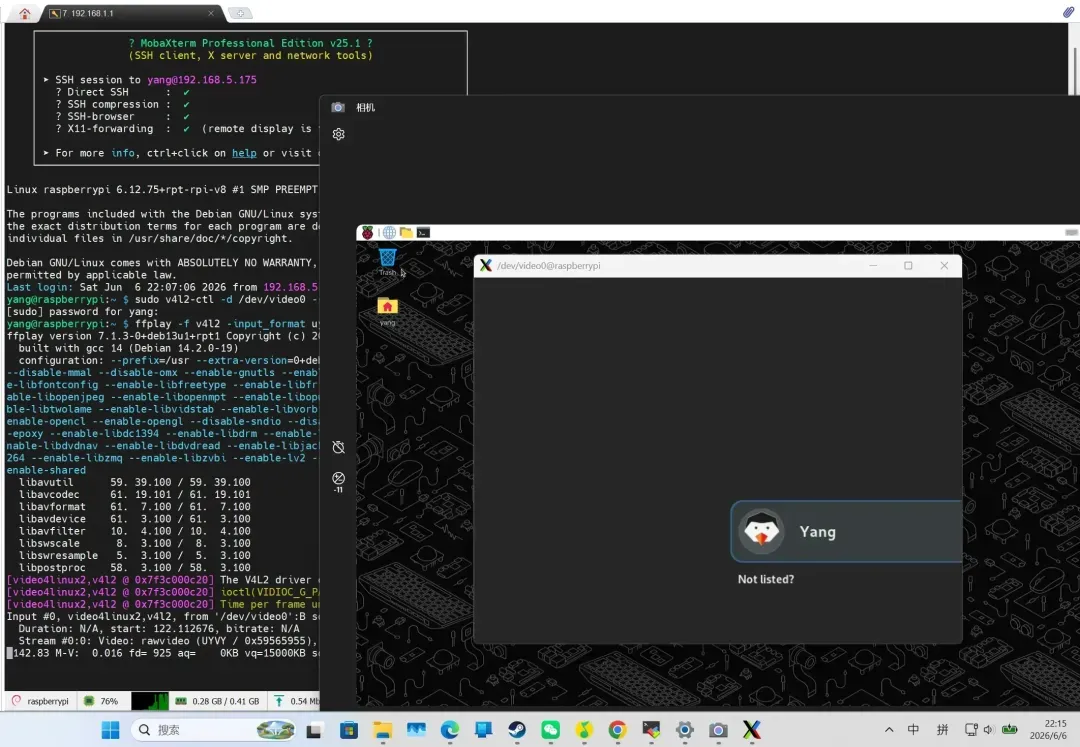The width and height of the screenshot is (1080, 747).
Task: Click '[sudo] password for yang:' line
Action: [x=83, y=312]
